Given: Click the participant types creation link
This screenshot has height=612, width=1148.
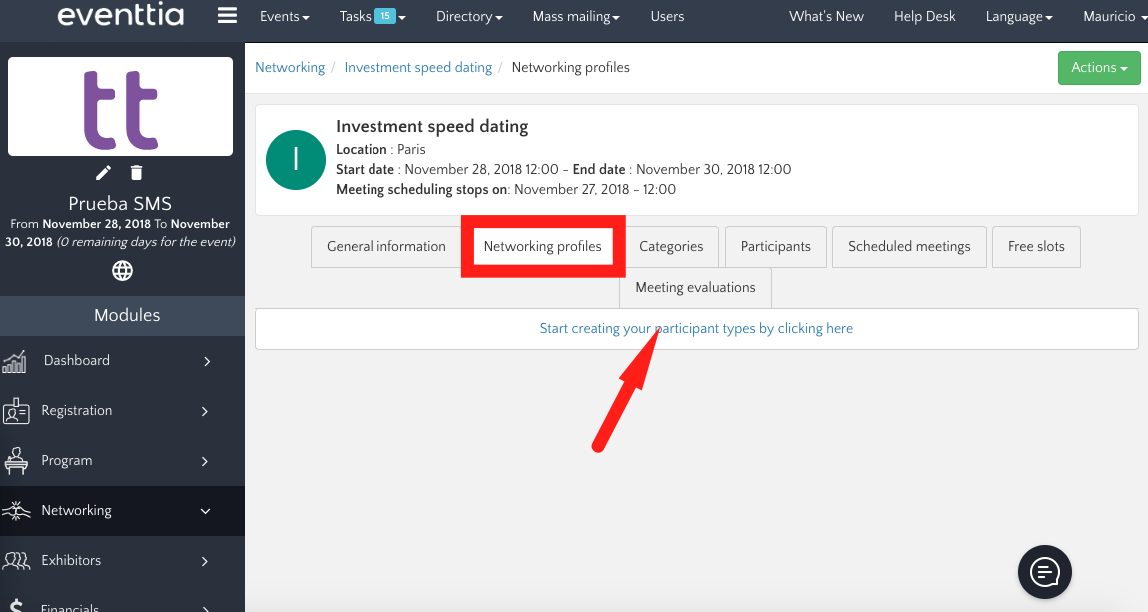Looking at the screenshot, I should point(696,328).
